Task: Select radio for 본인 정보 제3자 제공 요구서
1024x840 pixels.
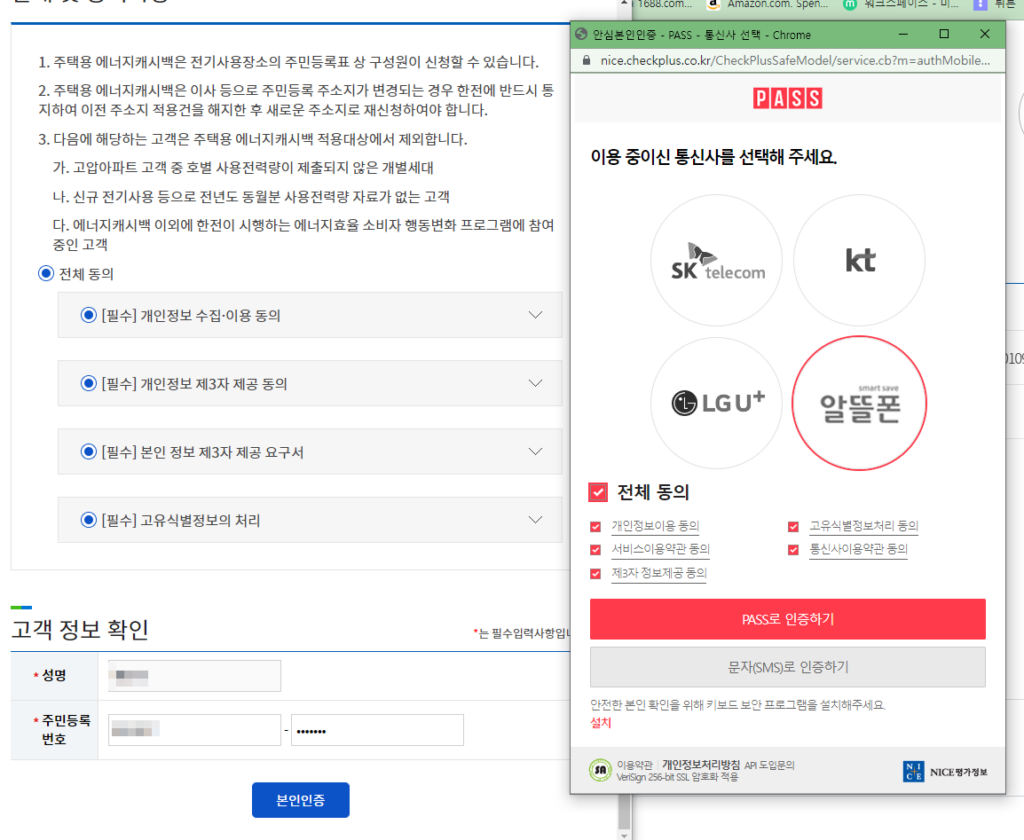Action: pos(88,452)
